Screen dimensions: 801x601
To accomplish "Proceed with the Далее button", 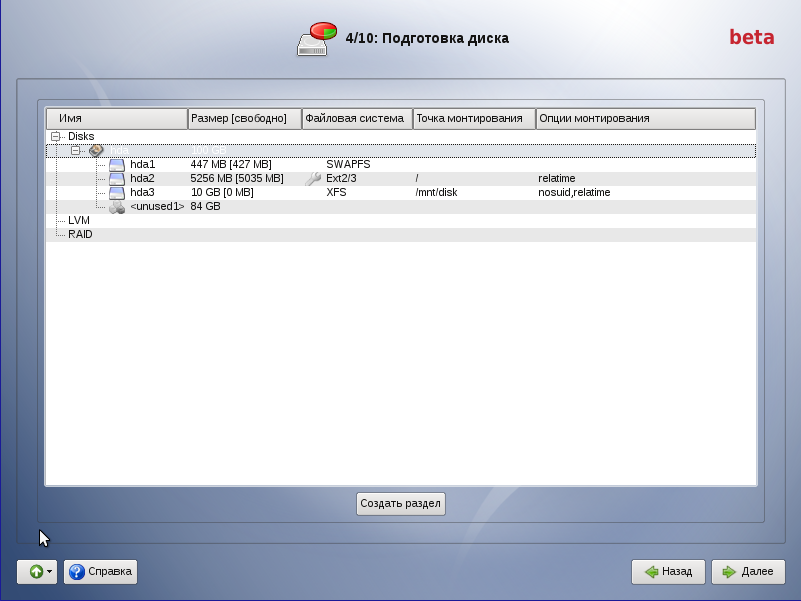I will click(748, 572).
